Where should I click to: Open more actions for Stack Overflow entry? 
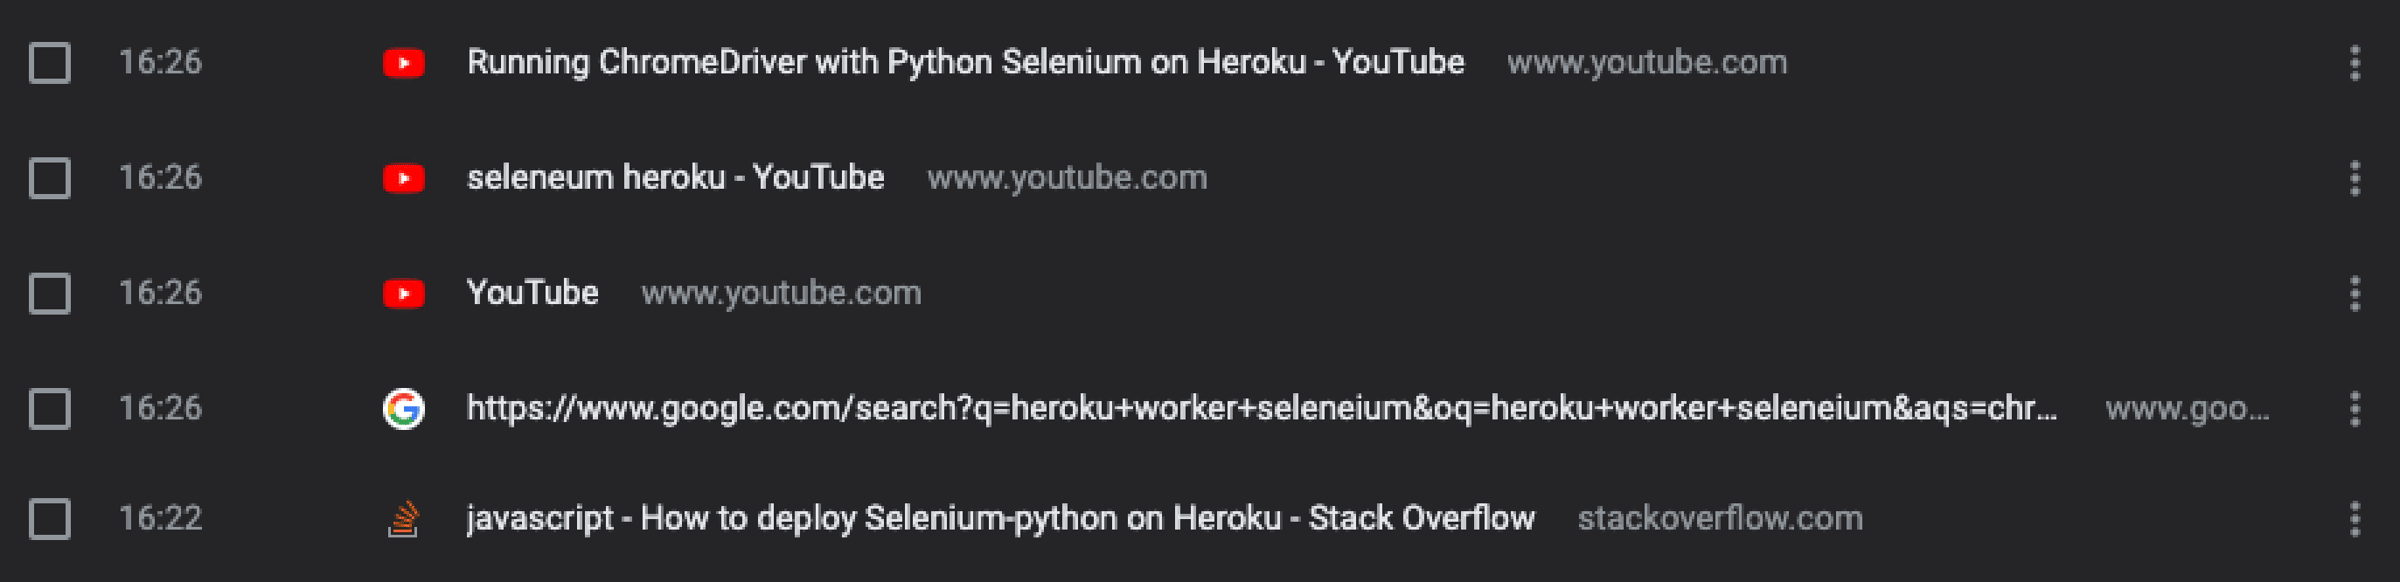2355,519
